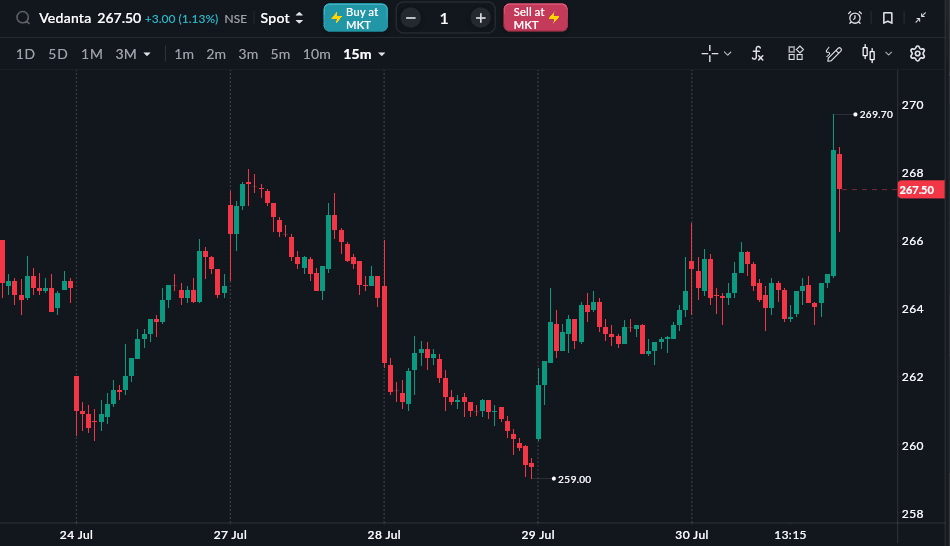Open the indicators fx icon

tap(758, 54)
